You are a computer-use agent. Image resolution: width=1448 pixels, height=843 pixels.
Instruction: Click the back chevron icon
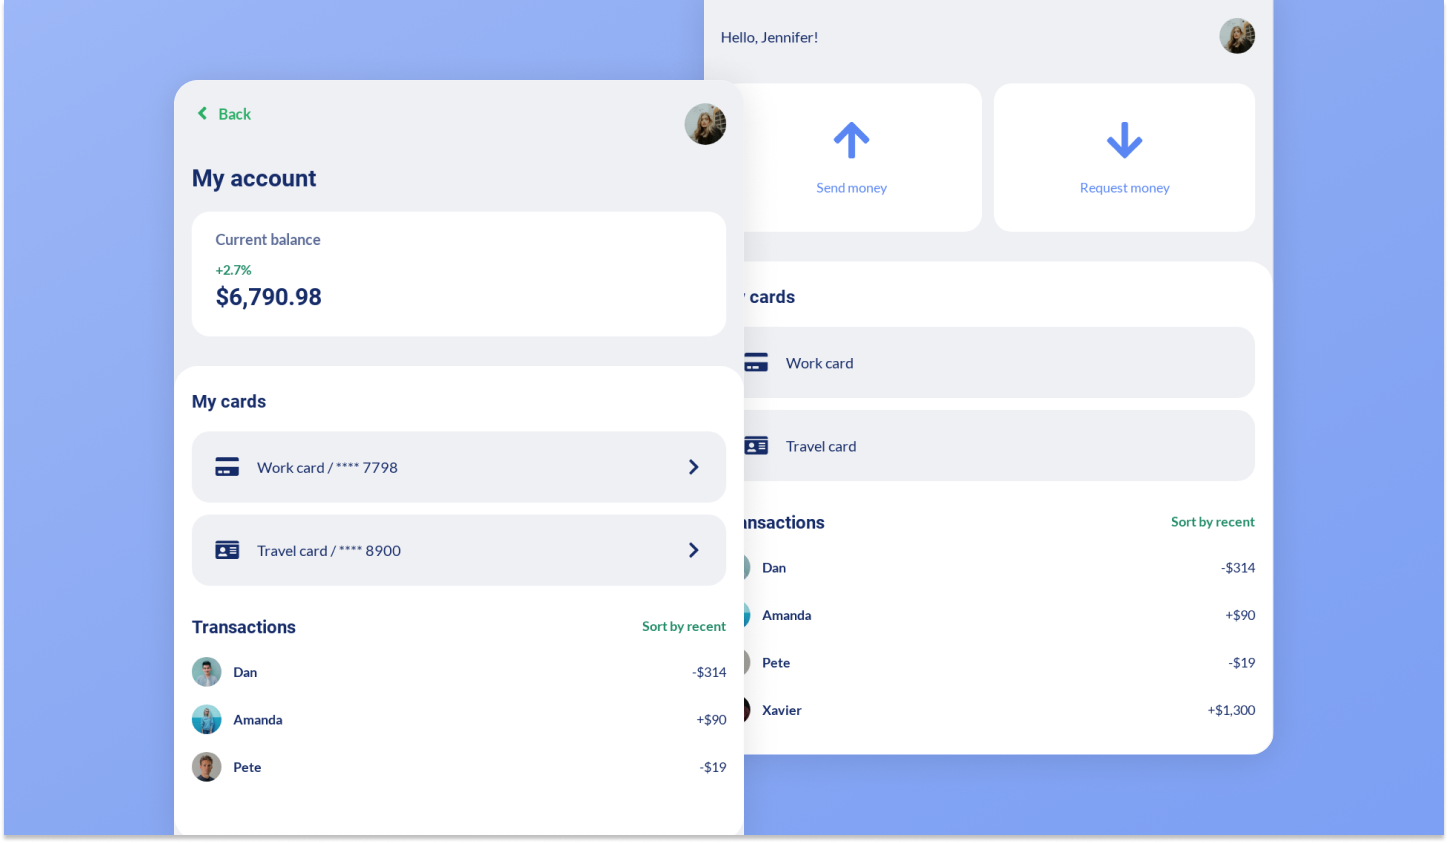tap(202, 113)
